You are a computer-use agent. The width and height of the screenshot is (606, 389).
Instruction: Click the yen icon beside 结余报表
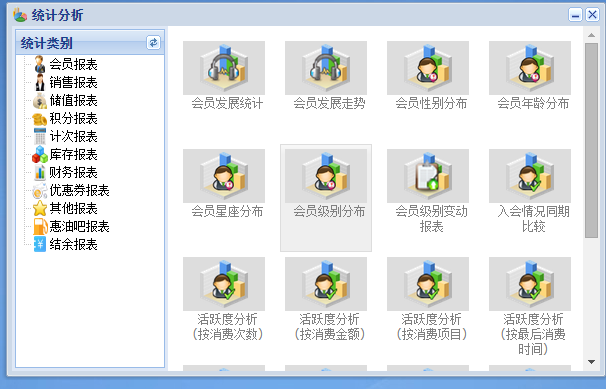click(40, 245)
